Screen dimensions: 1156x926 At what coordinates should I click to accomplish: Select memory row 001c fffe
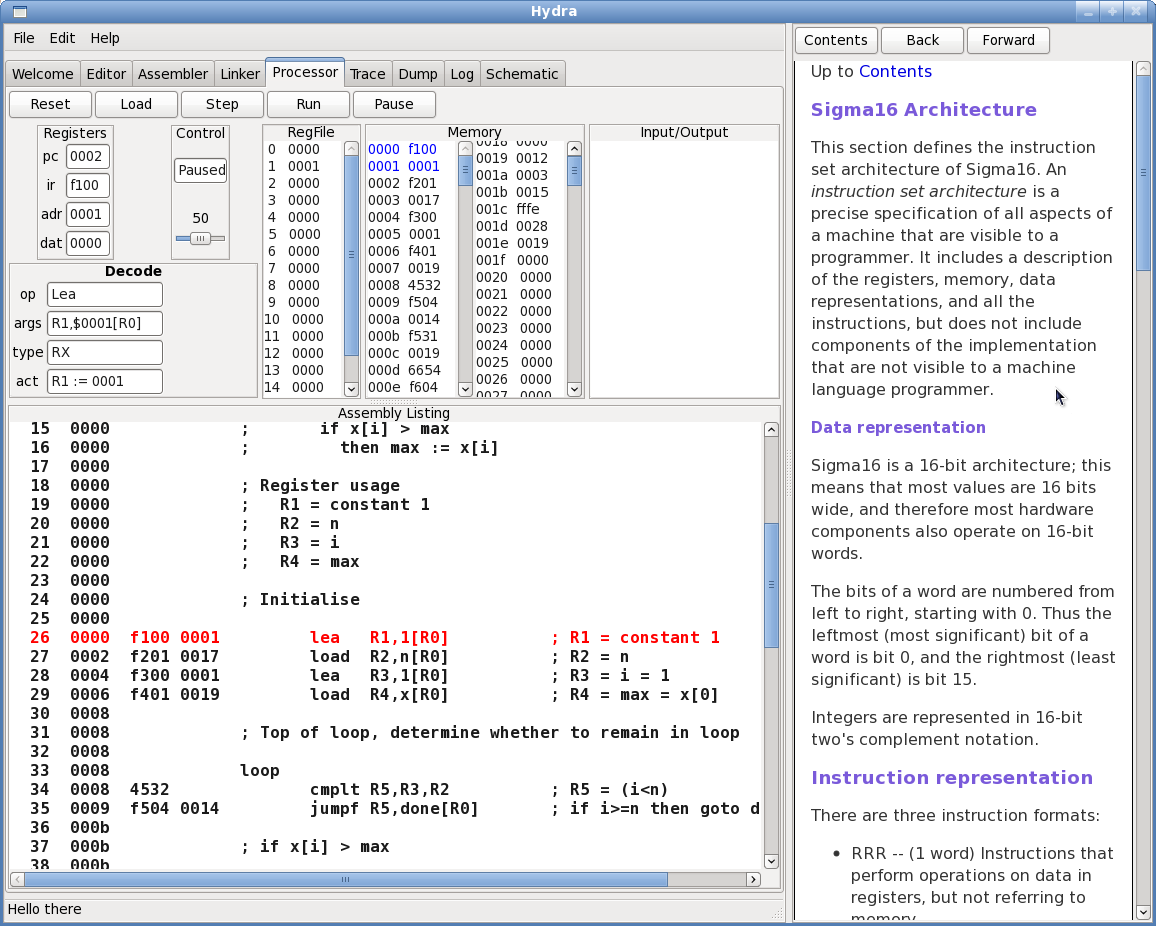[x=520, y=209]
